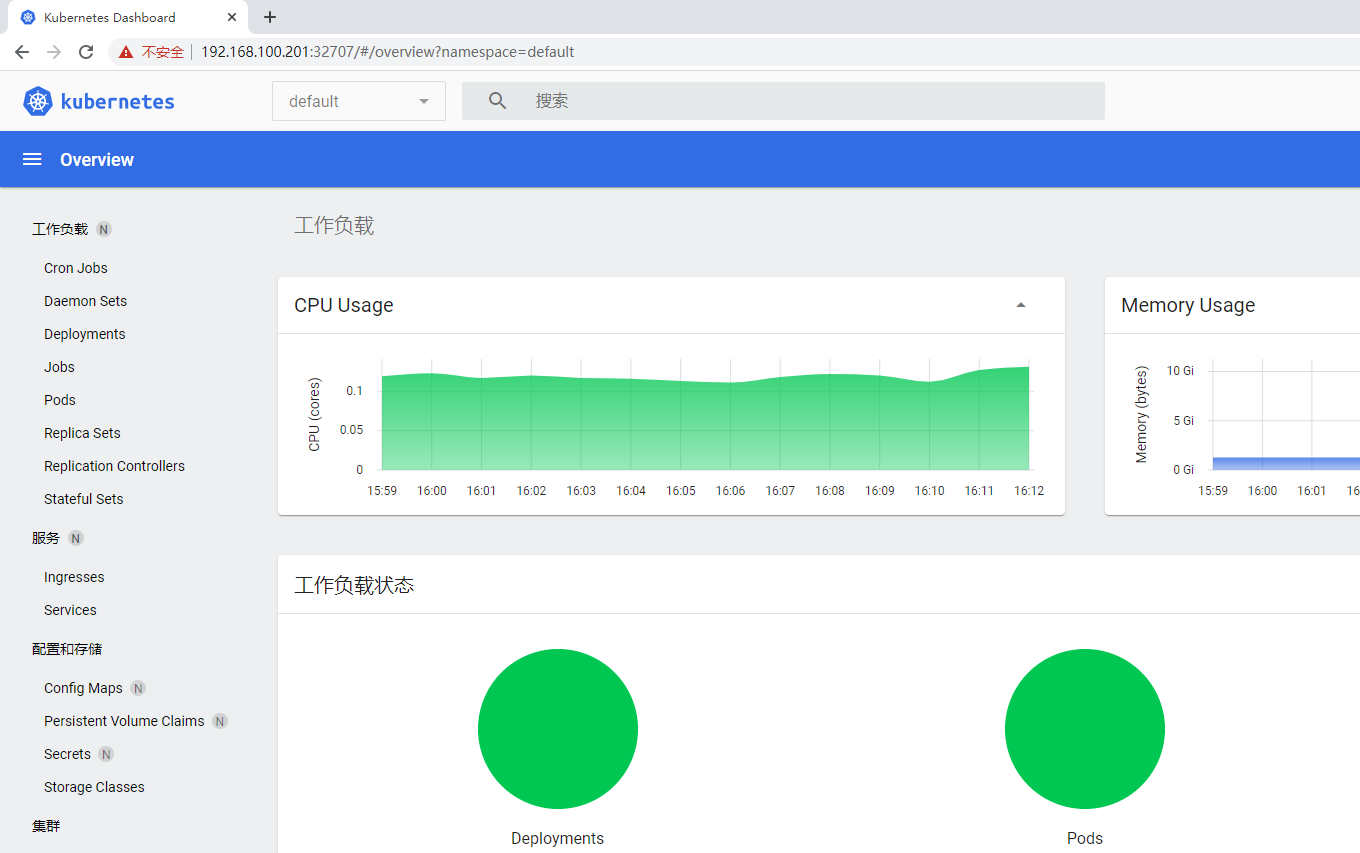The width and height of the screenshot is (1360, 853).
Task: Click the 搜索 search input field
Action: 783,101
